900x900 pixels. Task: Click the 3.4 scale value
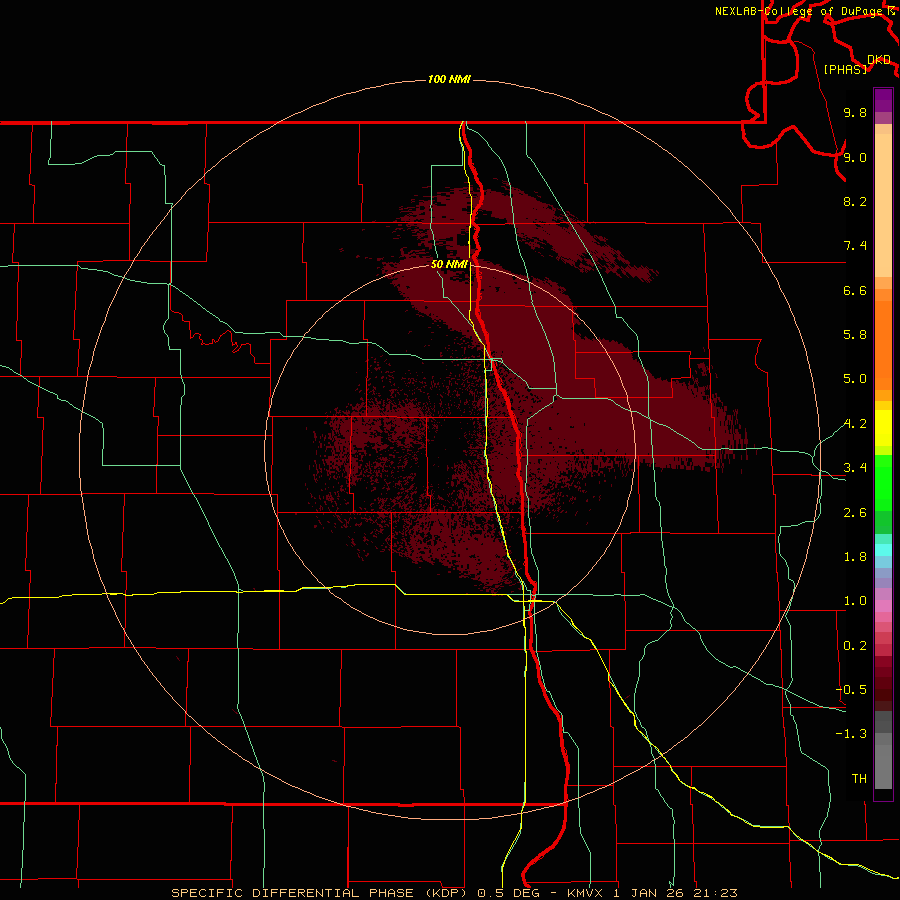pos(855,468)
